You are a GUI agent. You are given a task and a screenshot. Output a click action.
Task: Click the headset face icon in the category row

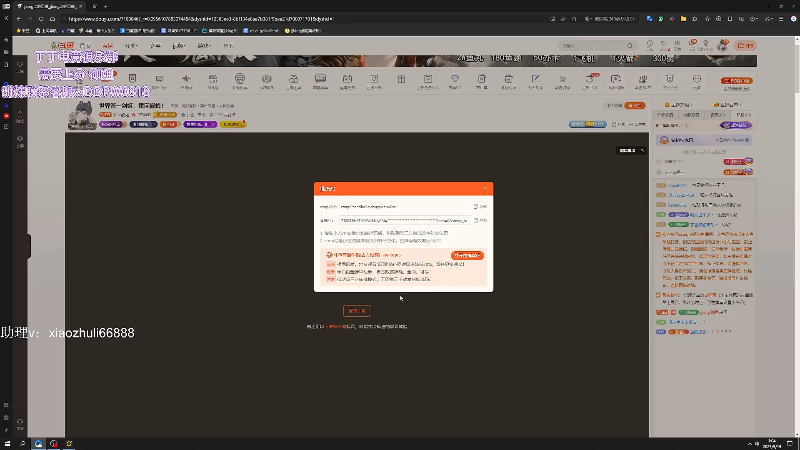[240, 80]
